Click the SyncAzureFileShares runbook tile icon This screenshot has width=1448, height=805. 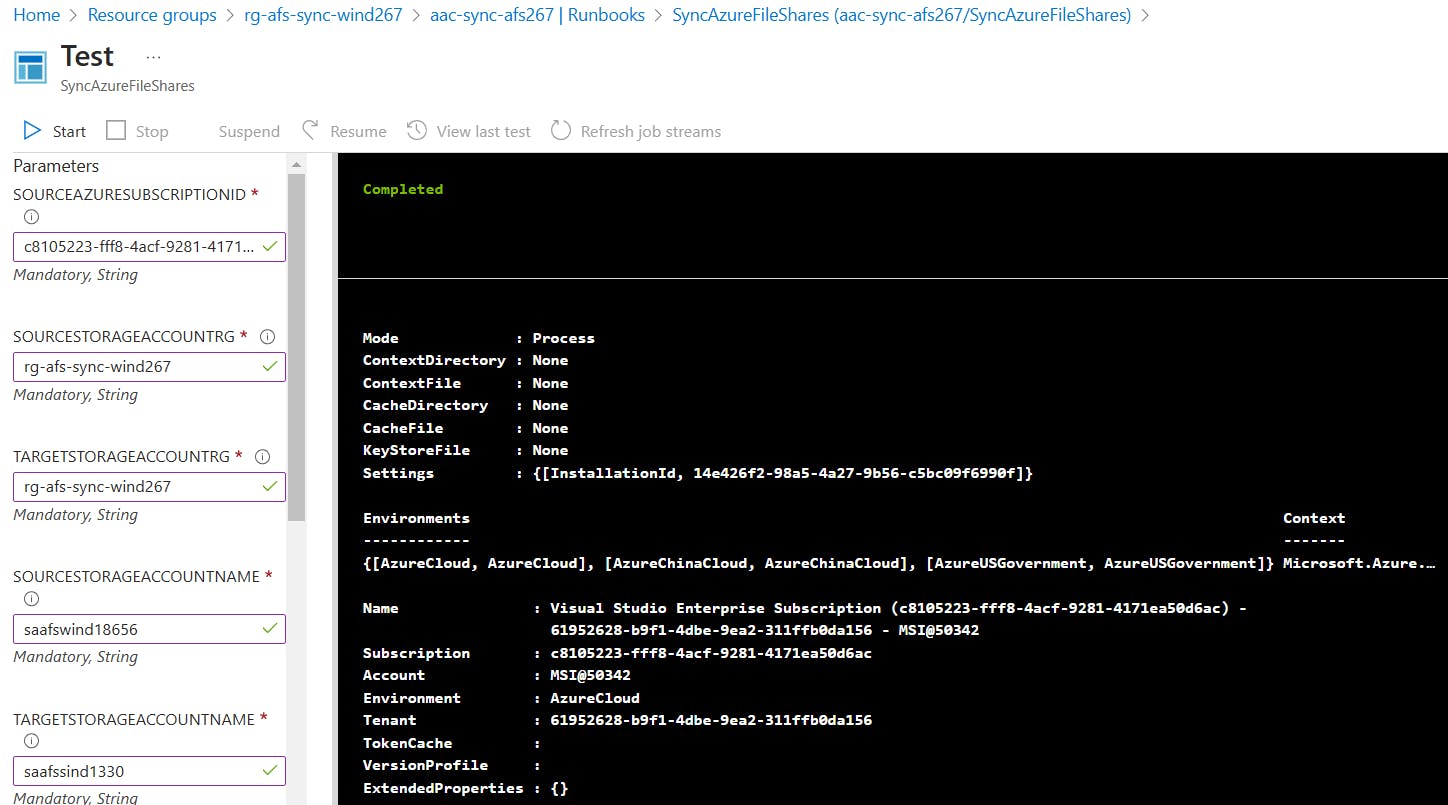tap(30, 66)
